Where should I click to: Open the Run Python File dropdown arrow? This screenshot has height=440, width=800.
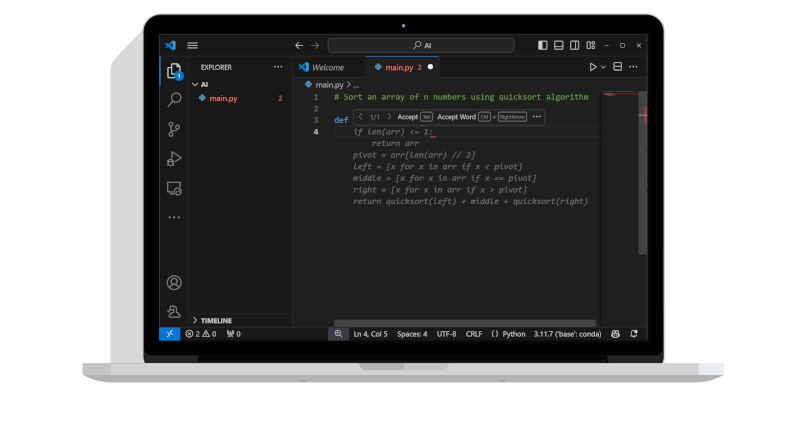[603, 67]
